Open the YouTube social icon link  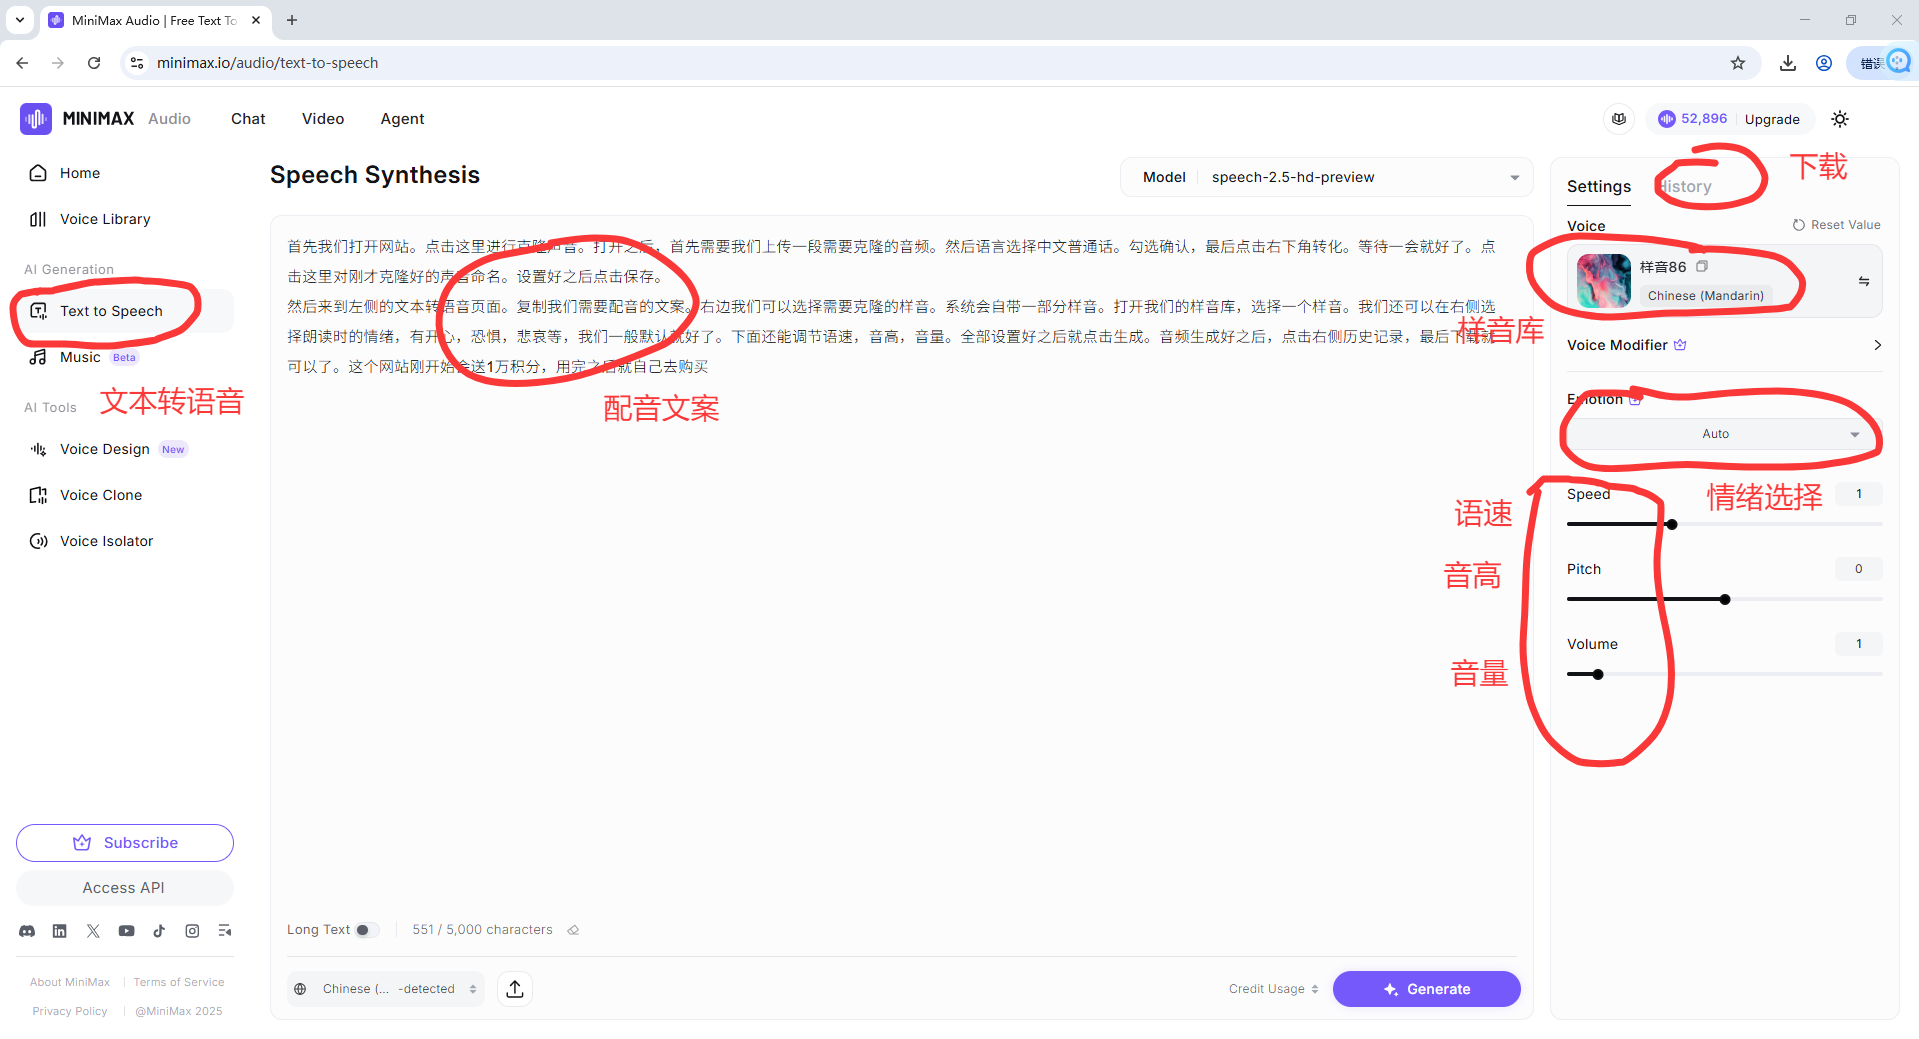(x=126, y=931)
